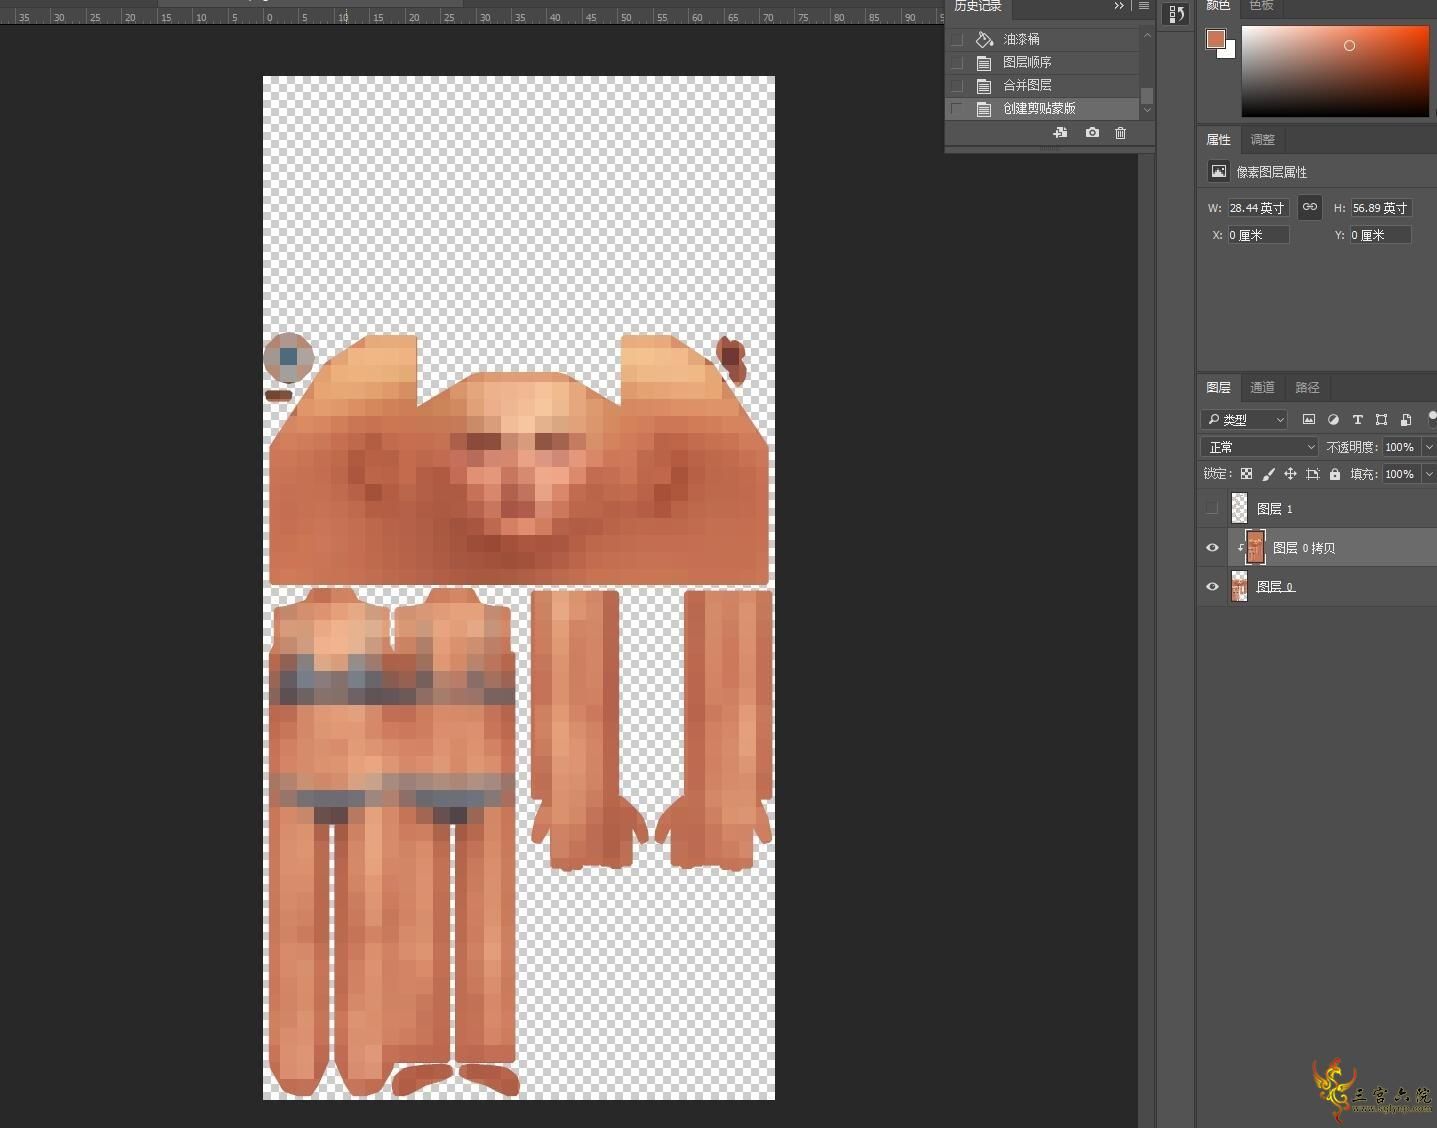
Task: Set history brush source at 图层顺序 state
Action: pos(957,62)
